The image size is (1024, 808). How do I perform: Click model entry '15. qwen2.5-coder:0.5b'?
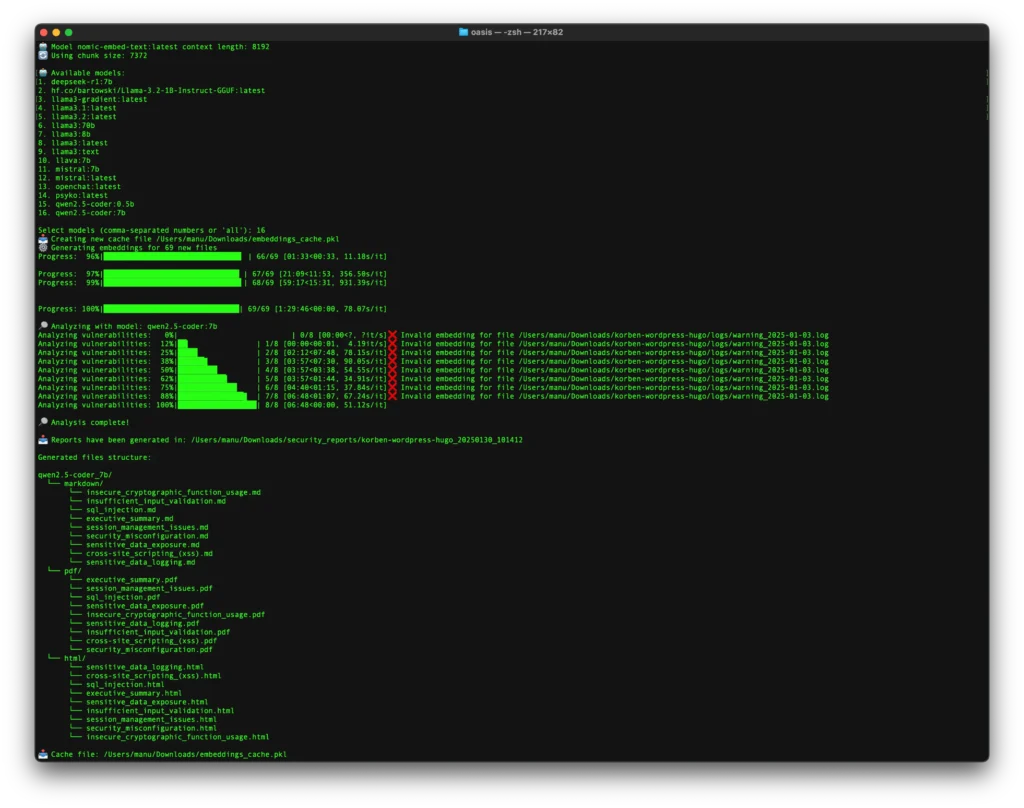[86, 204]
